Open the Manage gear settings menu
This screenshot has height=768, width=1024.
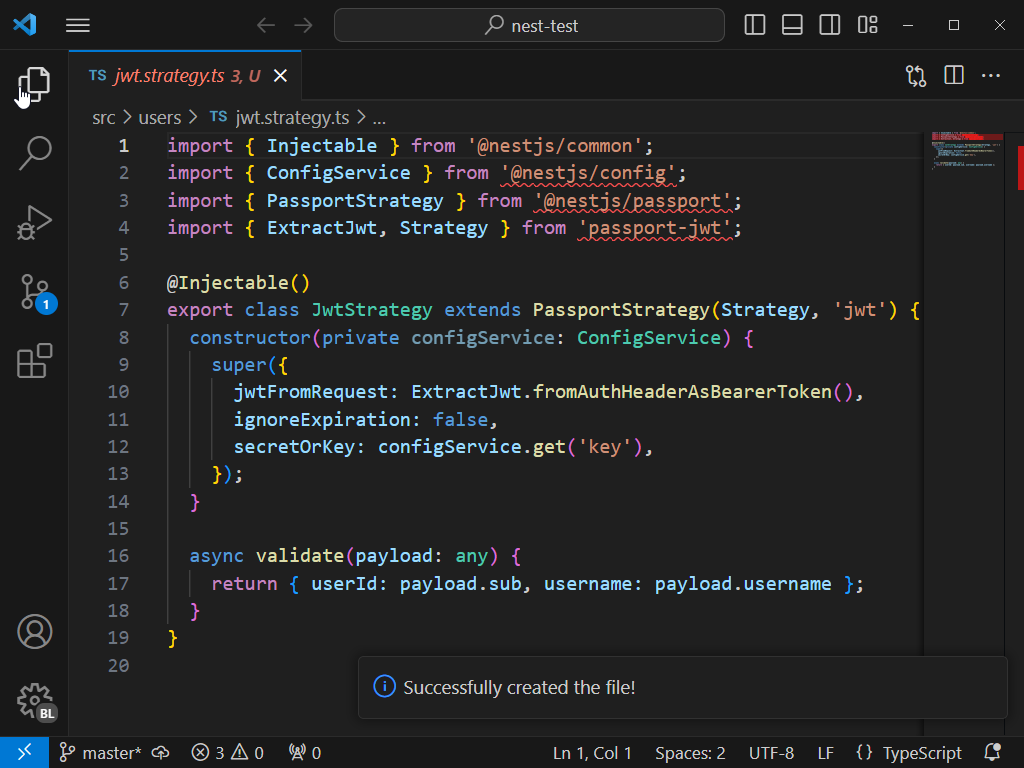pos(35,702)
